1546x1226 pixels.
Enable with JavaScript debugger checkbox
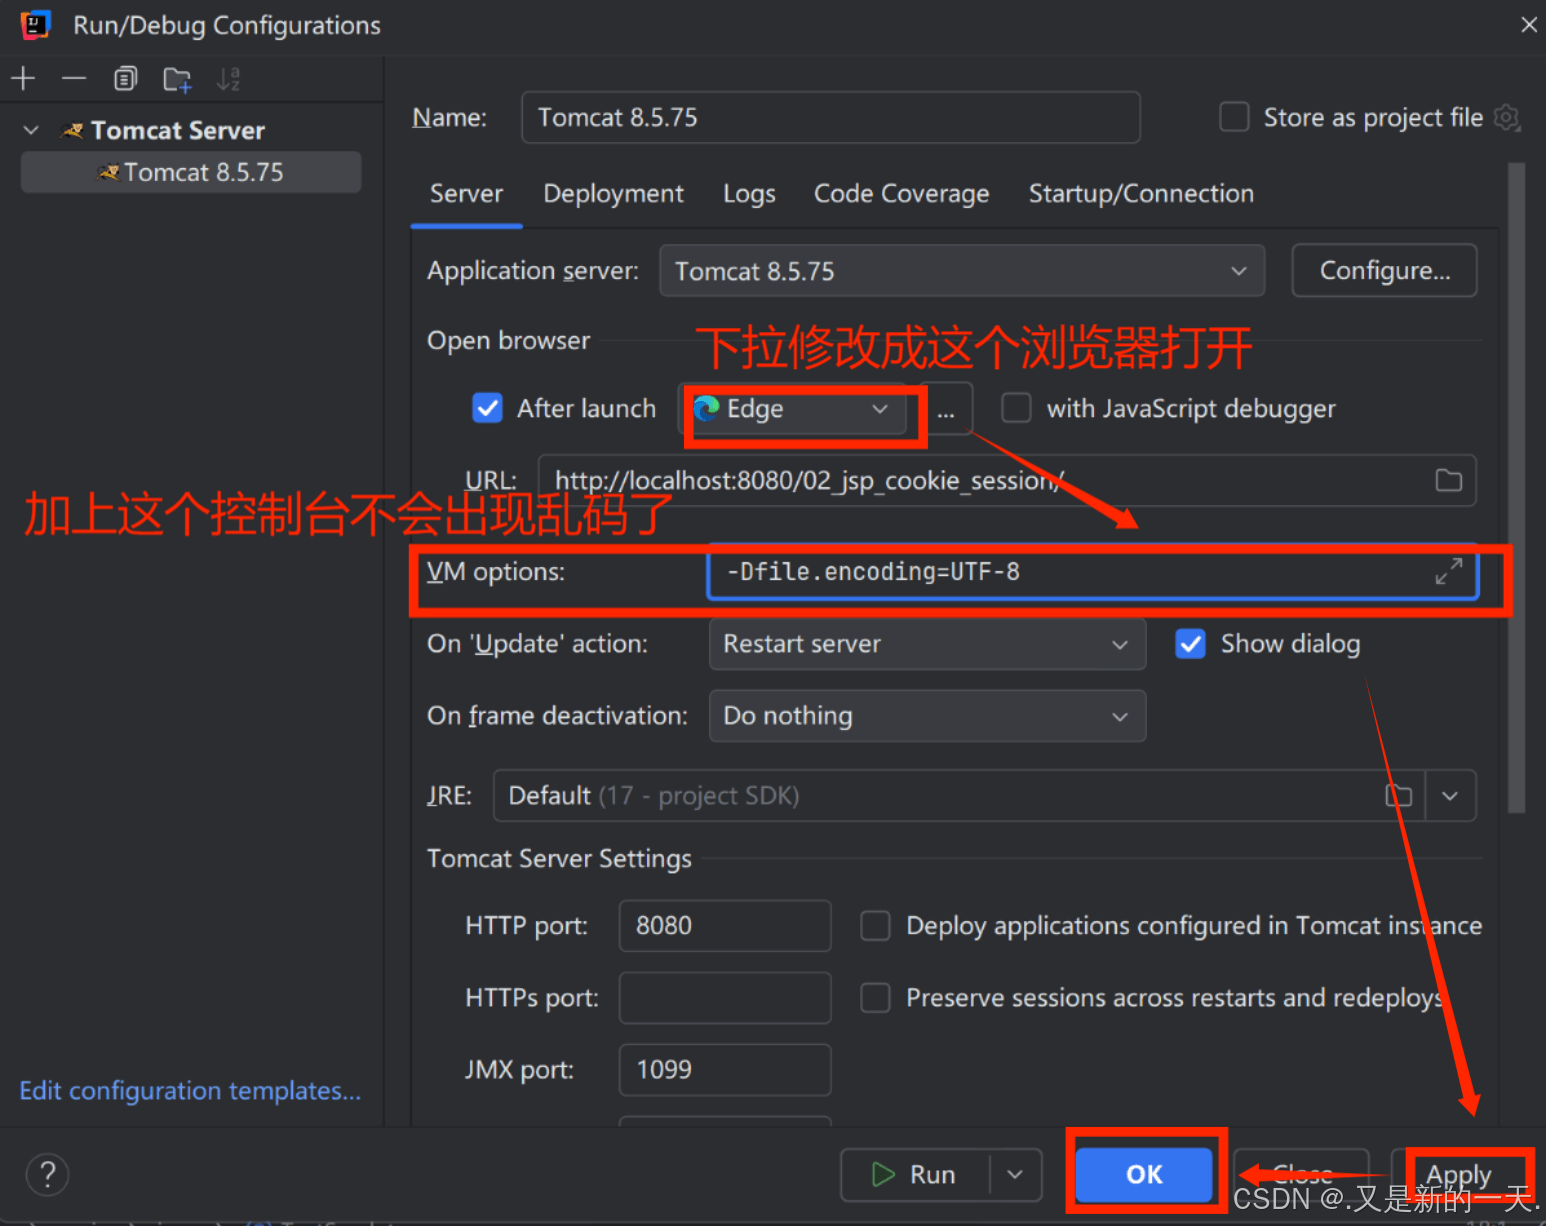(x=1016, y=408)
